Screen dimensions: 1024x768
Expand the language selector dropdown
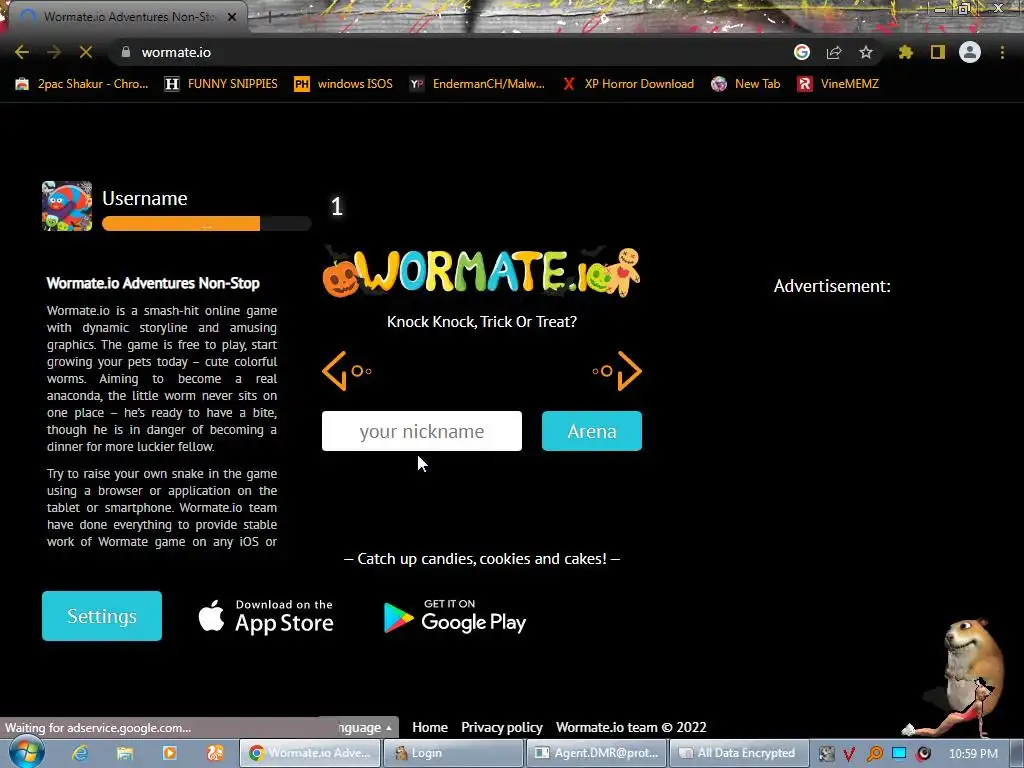[363, 728]
